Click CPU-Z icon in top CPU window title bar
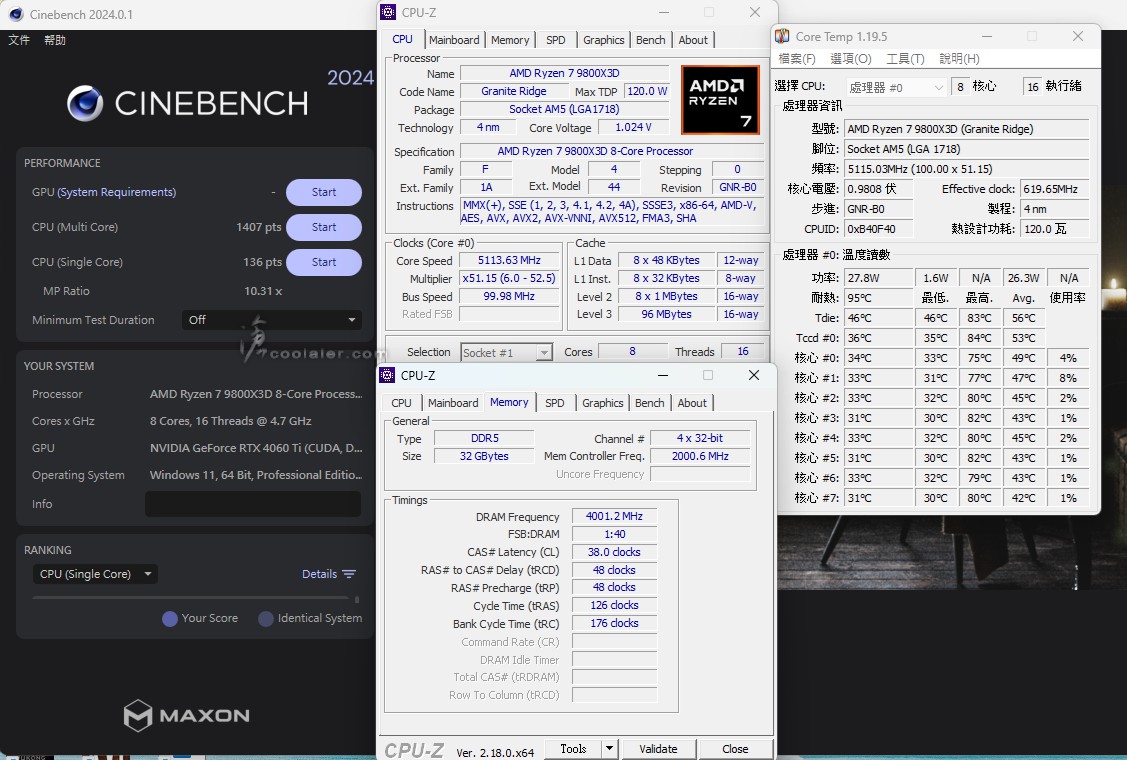 388,12
